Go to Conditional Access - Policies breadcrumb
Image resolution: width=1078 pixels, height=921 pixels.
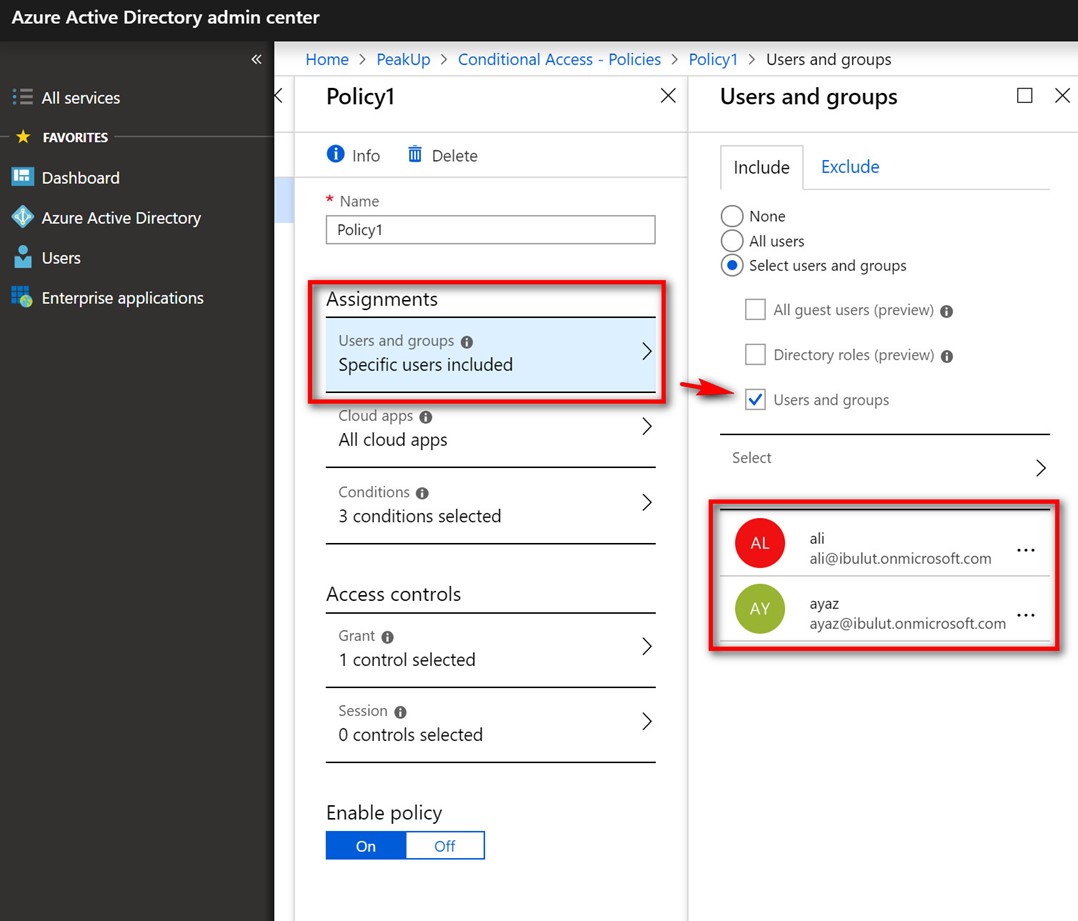pos(559,60)
